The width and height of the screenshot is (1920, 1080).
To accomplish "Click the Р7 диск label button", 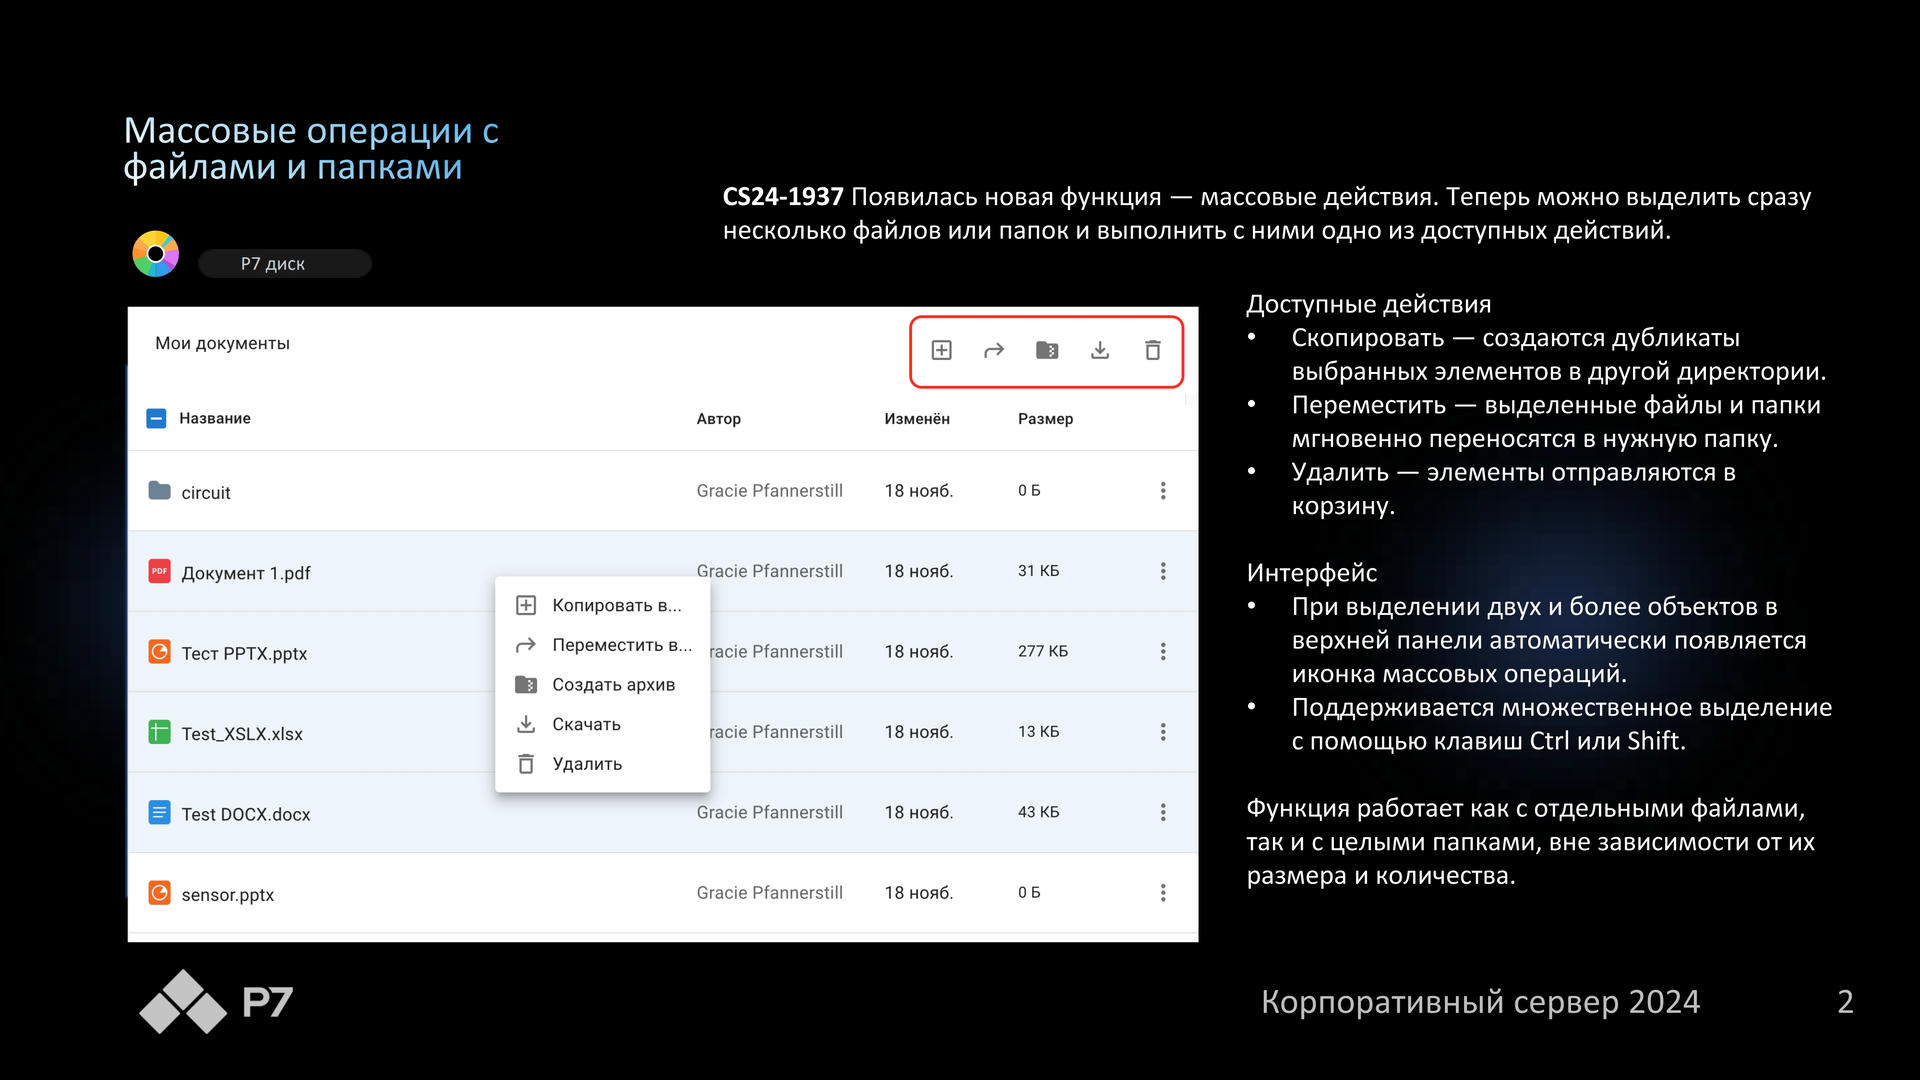I will [x=285, y=264].
